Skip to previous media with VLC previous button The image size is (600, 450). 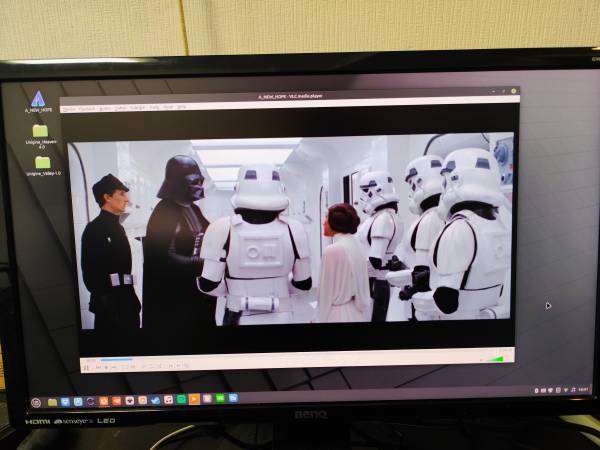(x=98, y=367)
